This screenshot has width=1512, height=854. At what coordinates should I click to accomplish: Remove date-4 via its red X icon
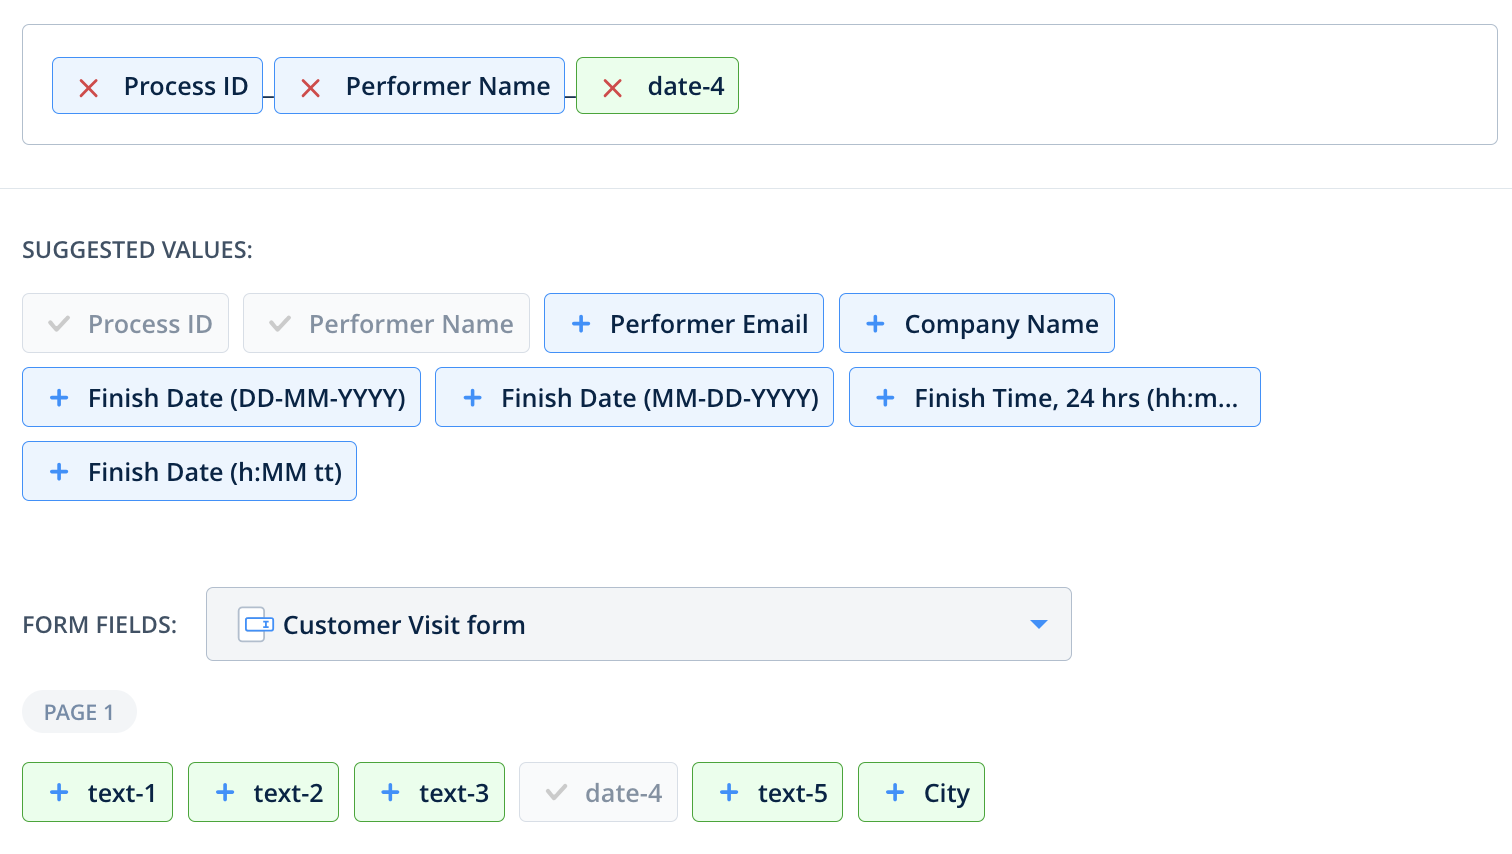pyautogui.click(x=611, y=86)
